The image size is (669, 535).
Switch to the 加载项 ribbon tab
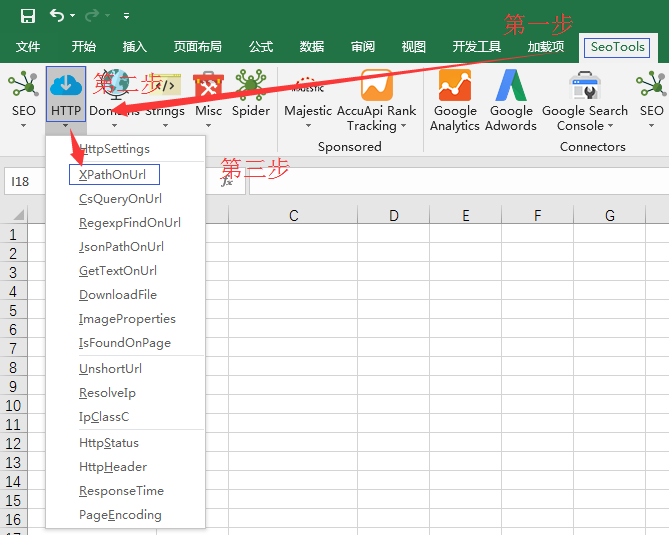546,47
